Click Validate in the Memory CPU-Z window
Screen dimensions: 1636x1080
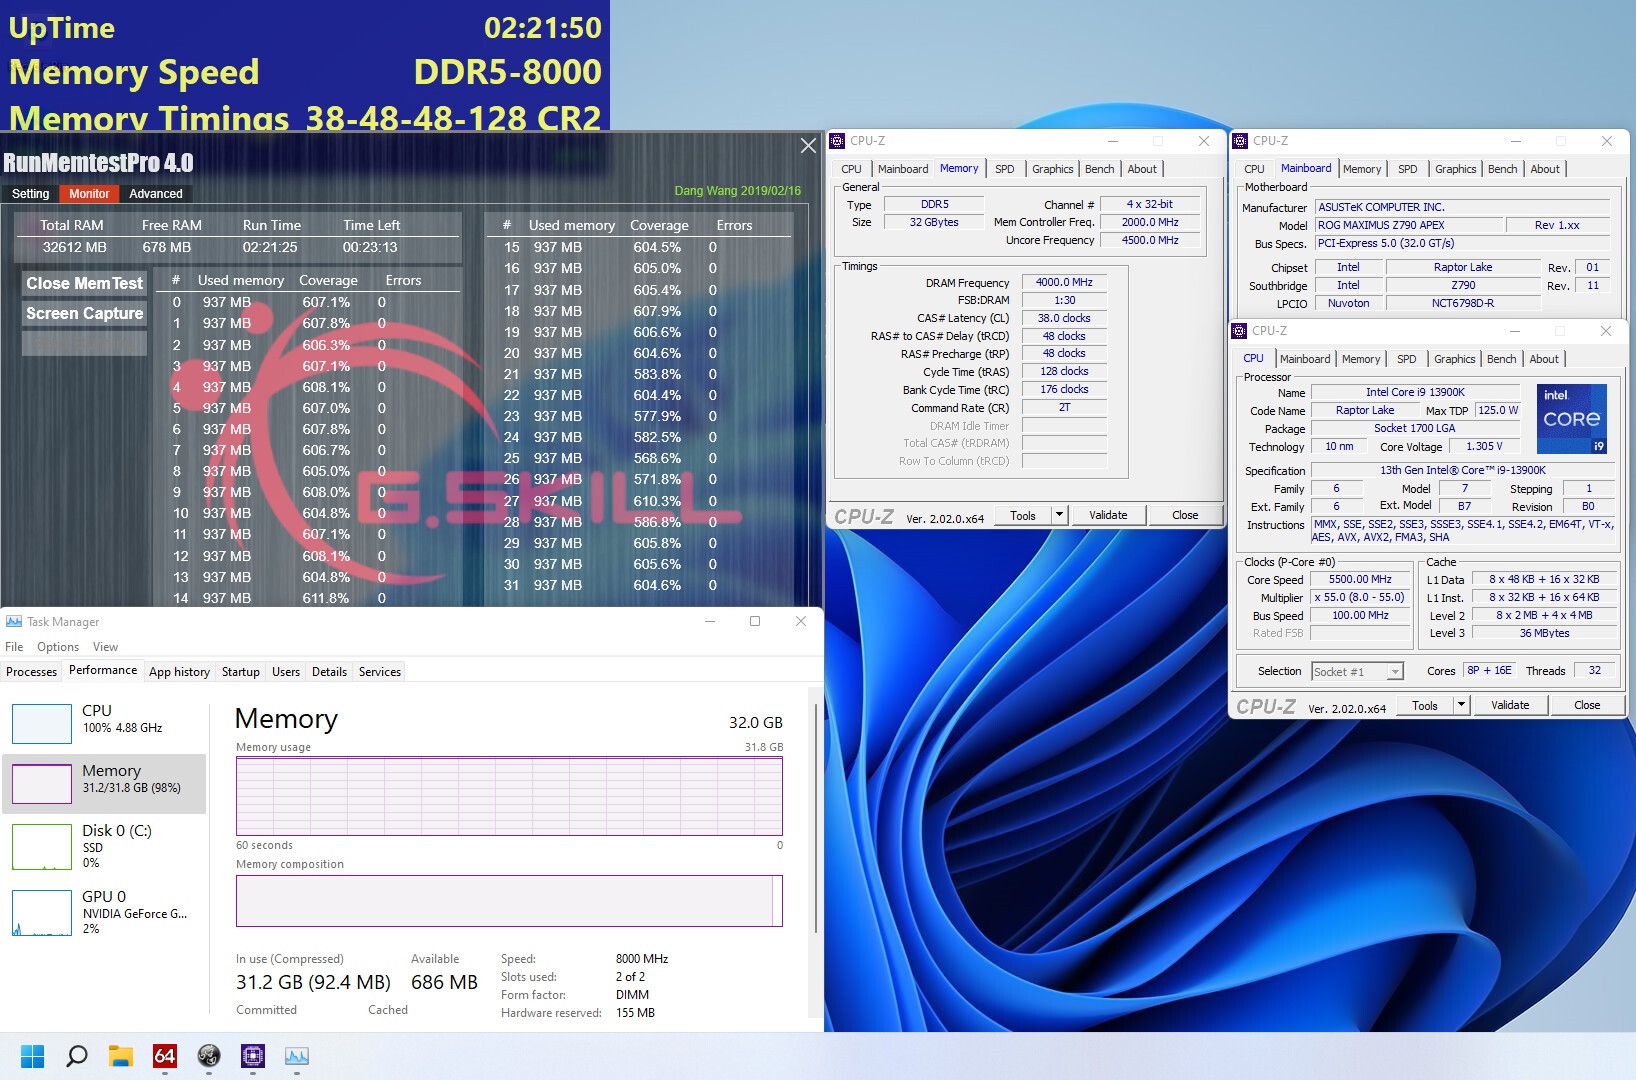point(1108,515)
